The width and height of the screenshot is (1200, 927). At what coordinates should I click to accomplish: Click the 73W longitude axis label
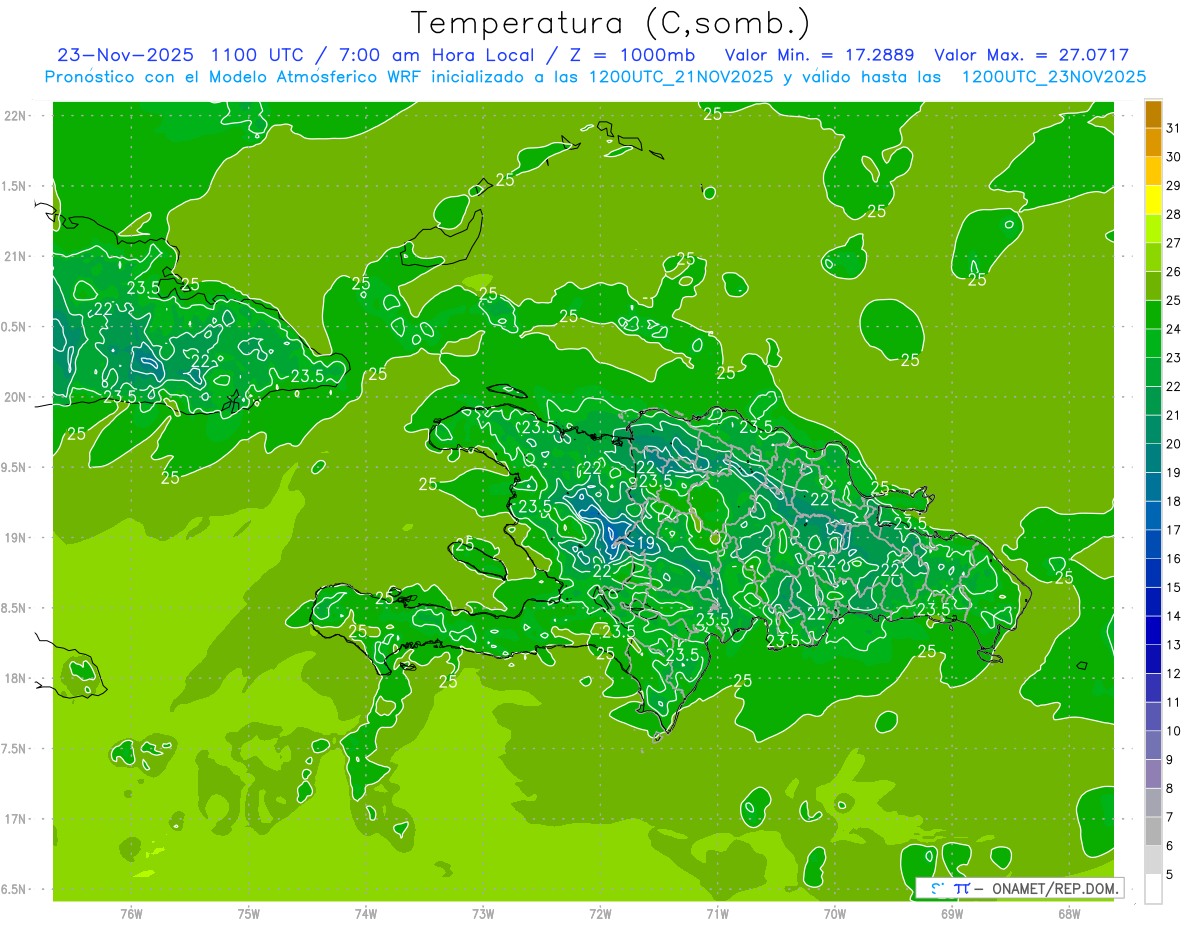tap(483, 914)
